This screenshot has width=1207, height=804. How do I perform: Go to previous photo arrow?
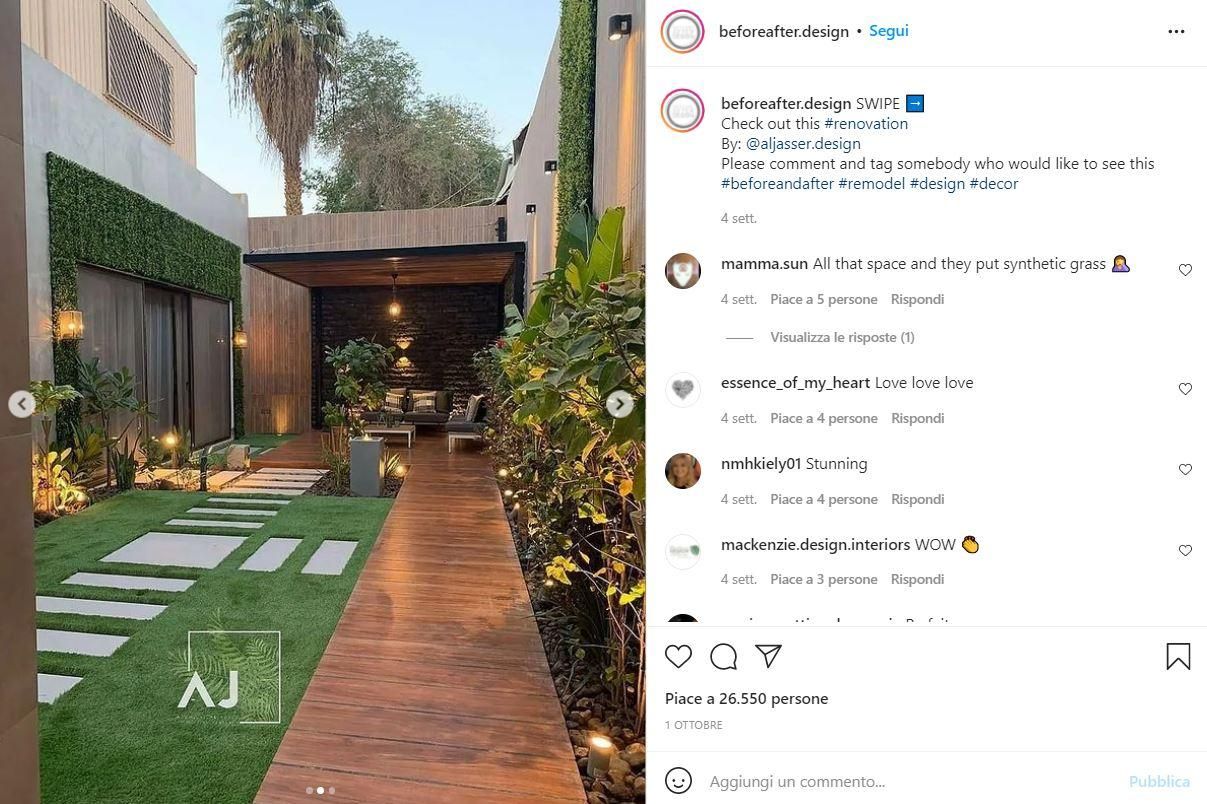(22, 404)
